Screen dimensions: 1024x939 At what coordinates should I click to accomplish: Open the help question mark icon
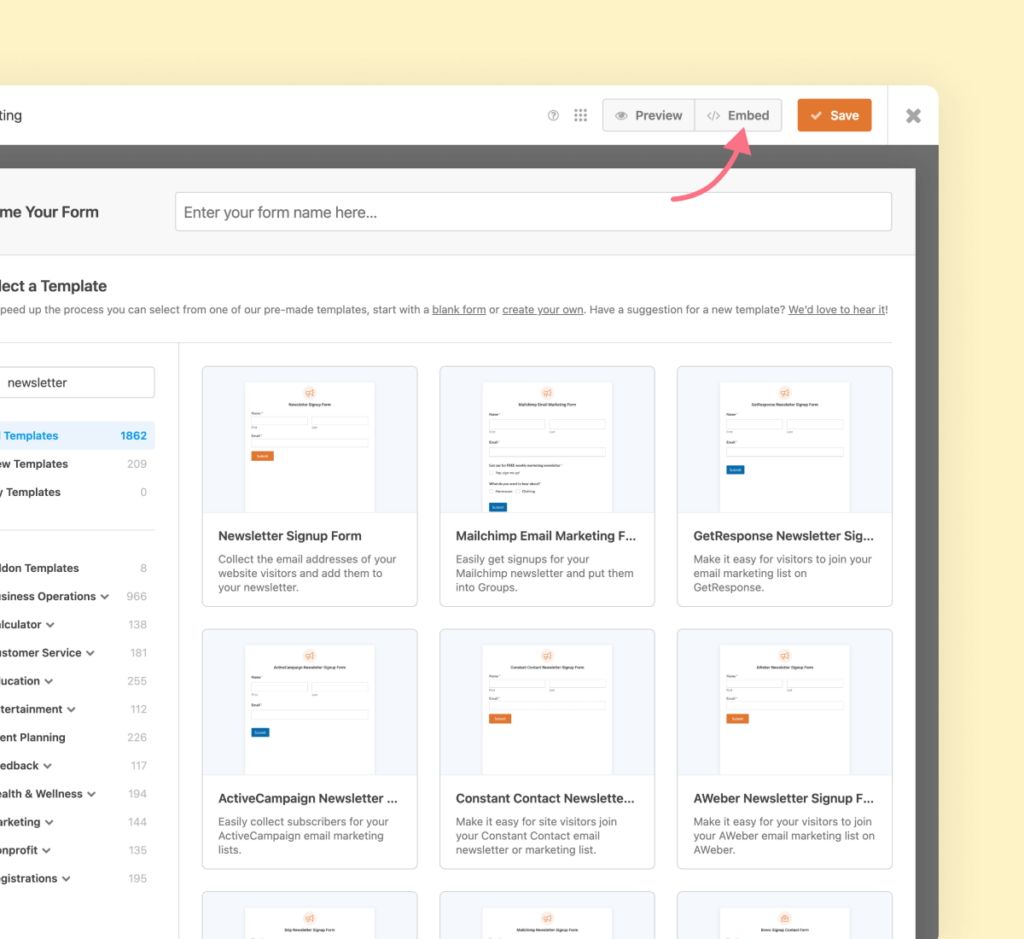coord(553,116)
